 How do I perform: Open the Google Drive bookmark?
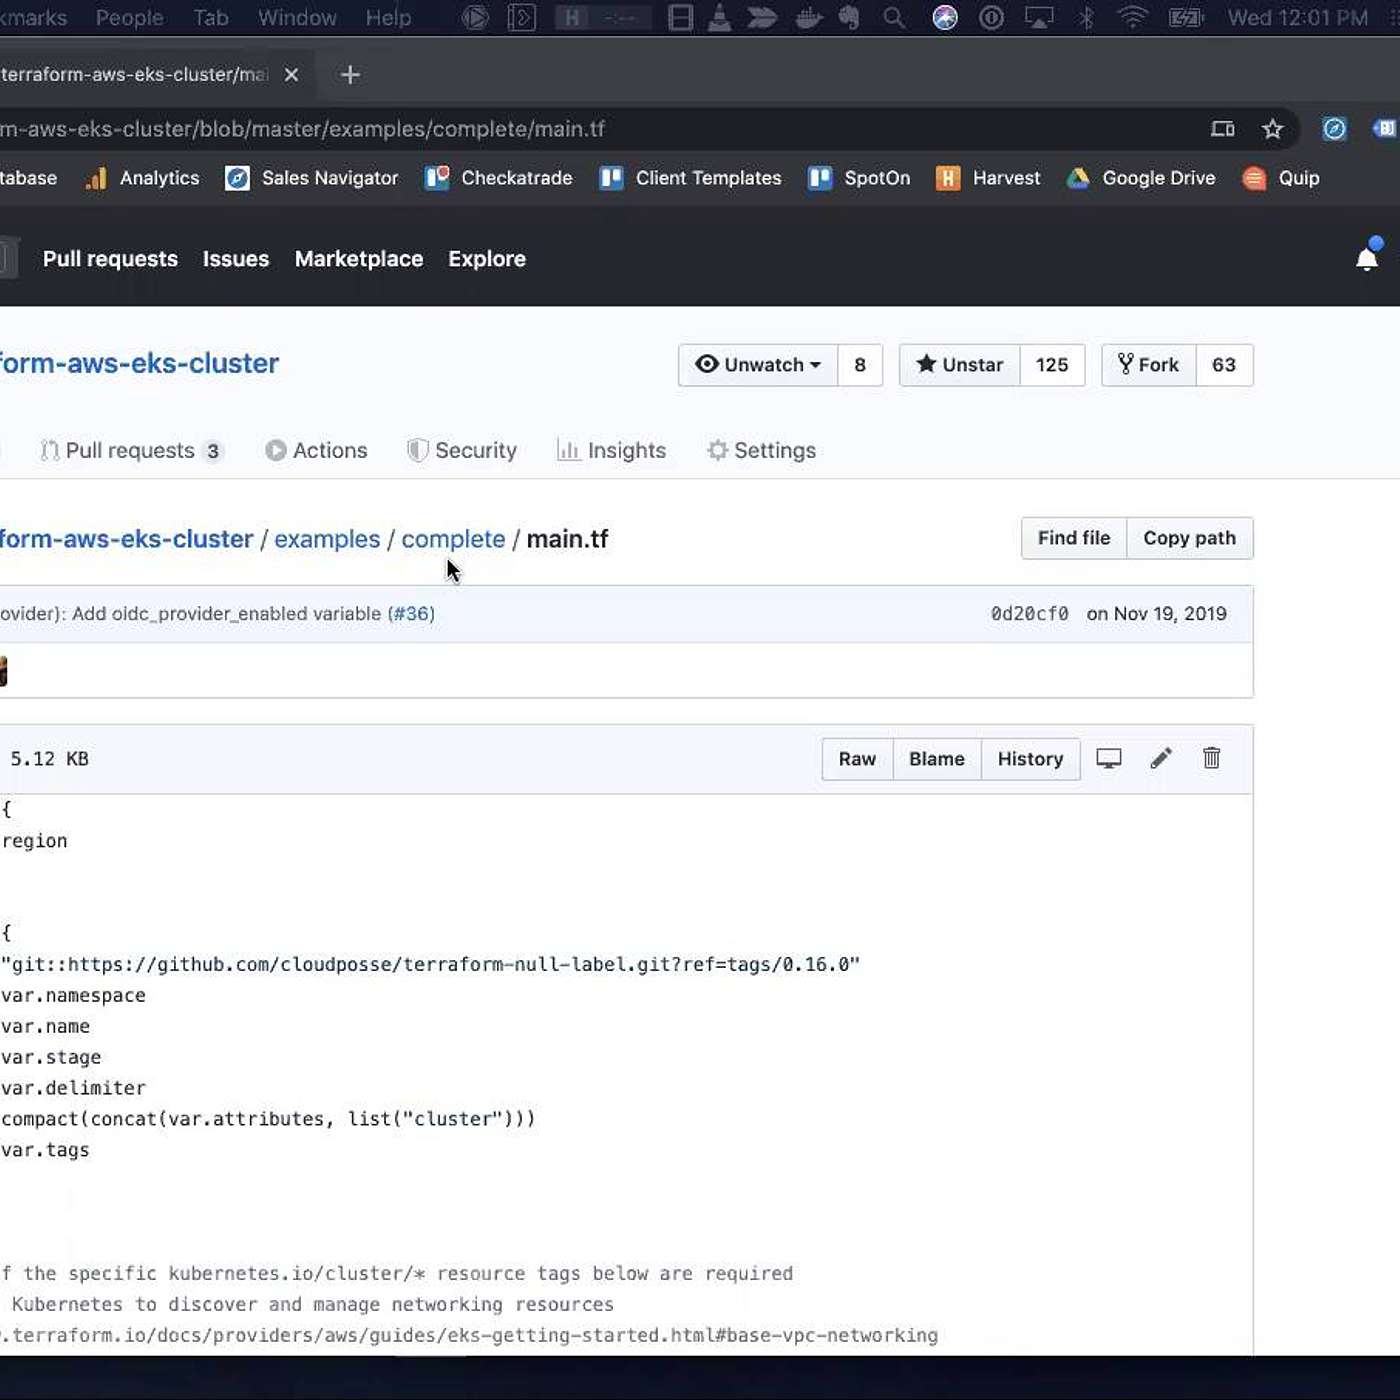(1141, 178)
